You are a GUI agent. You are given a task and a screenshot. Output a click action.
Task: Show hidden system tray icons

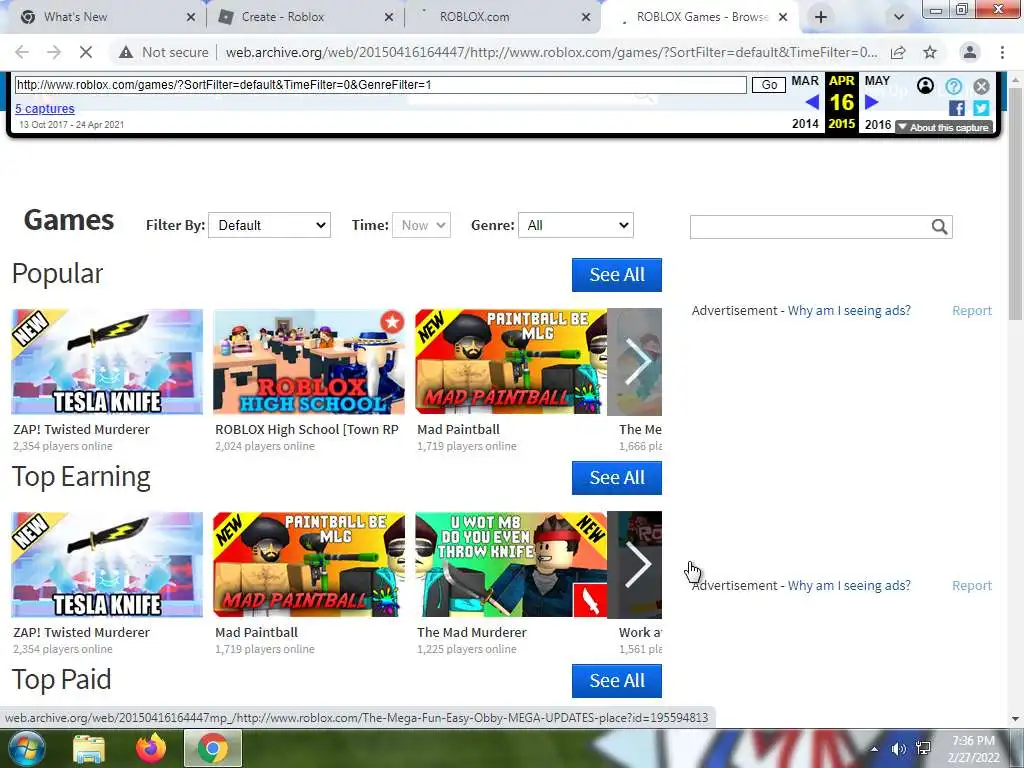tap(874, 749)
